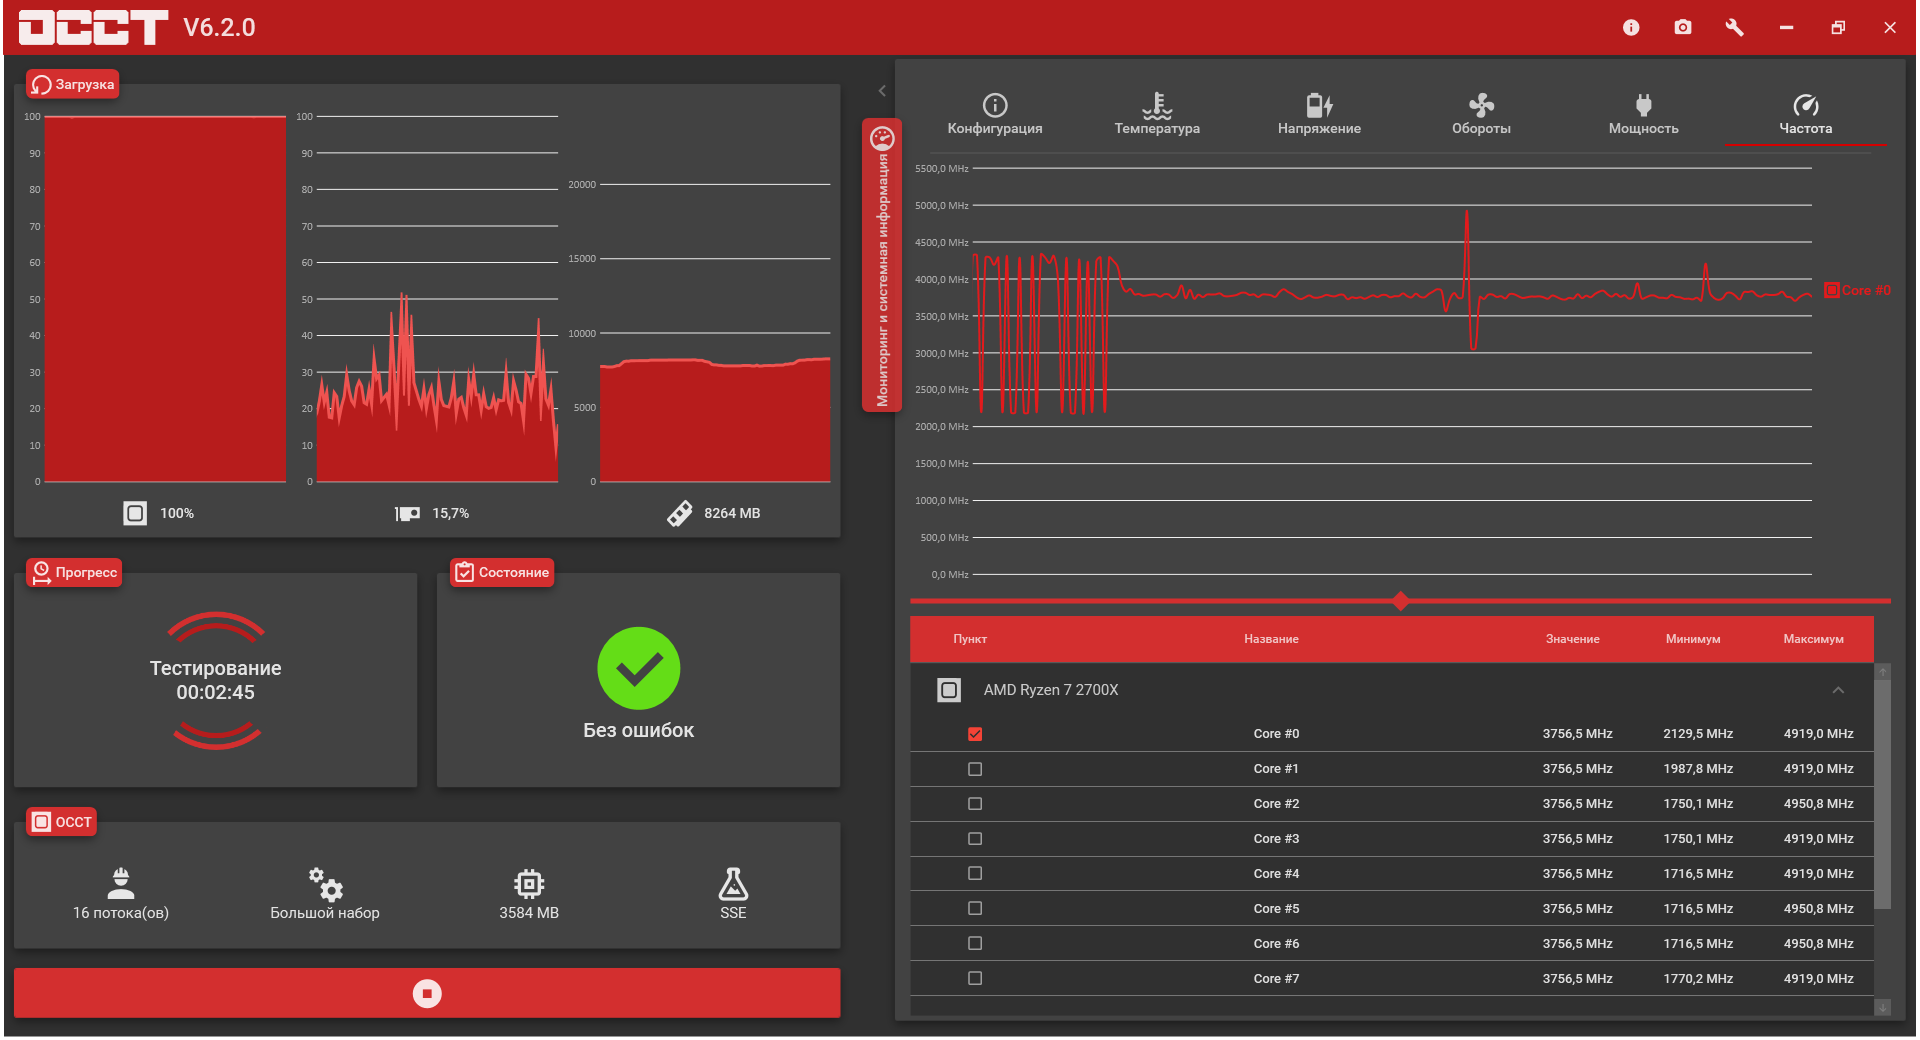
Task: Click the 100% CPU load value
Action: 177,513
